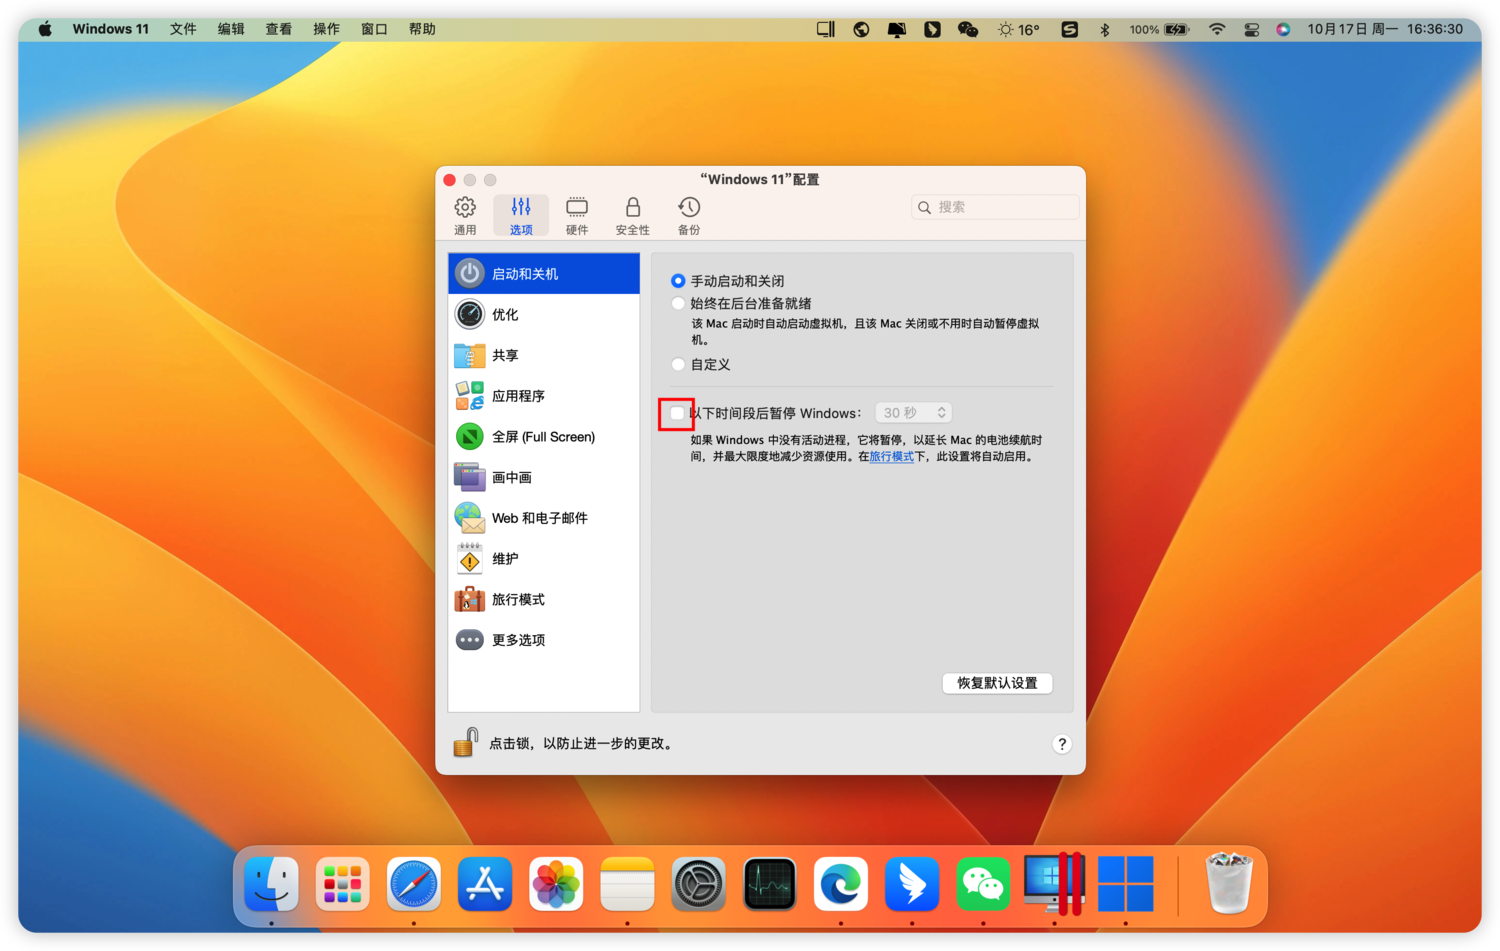The height and width of the screenshot is (951, 1500).
Task: Launch Safari from the Dock
Action: click(x=413, y=884)
